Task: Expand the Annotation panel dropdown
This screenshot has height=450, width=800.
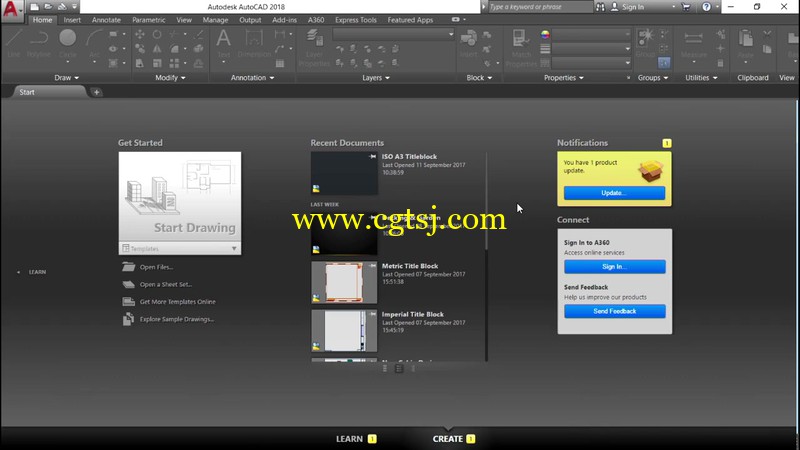Action: pos(253,78)
